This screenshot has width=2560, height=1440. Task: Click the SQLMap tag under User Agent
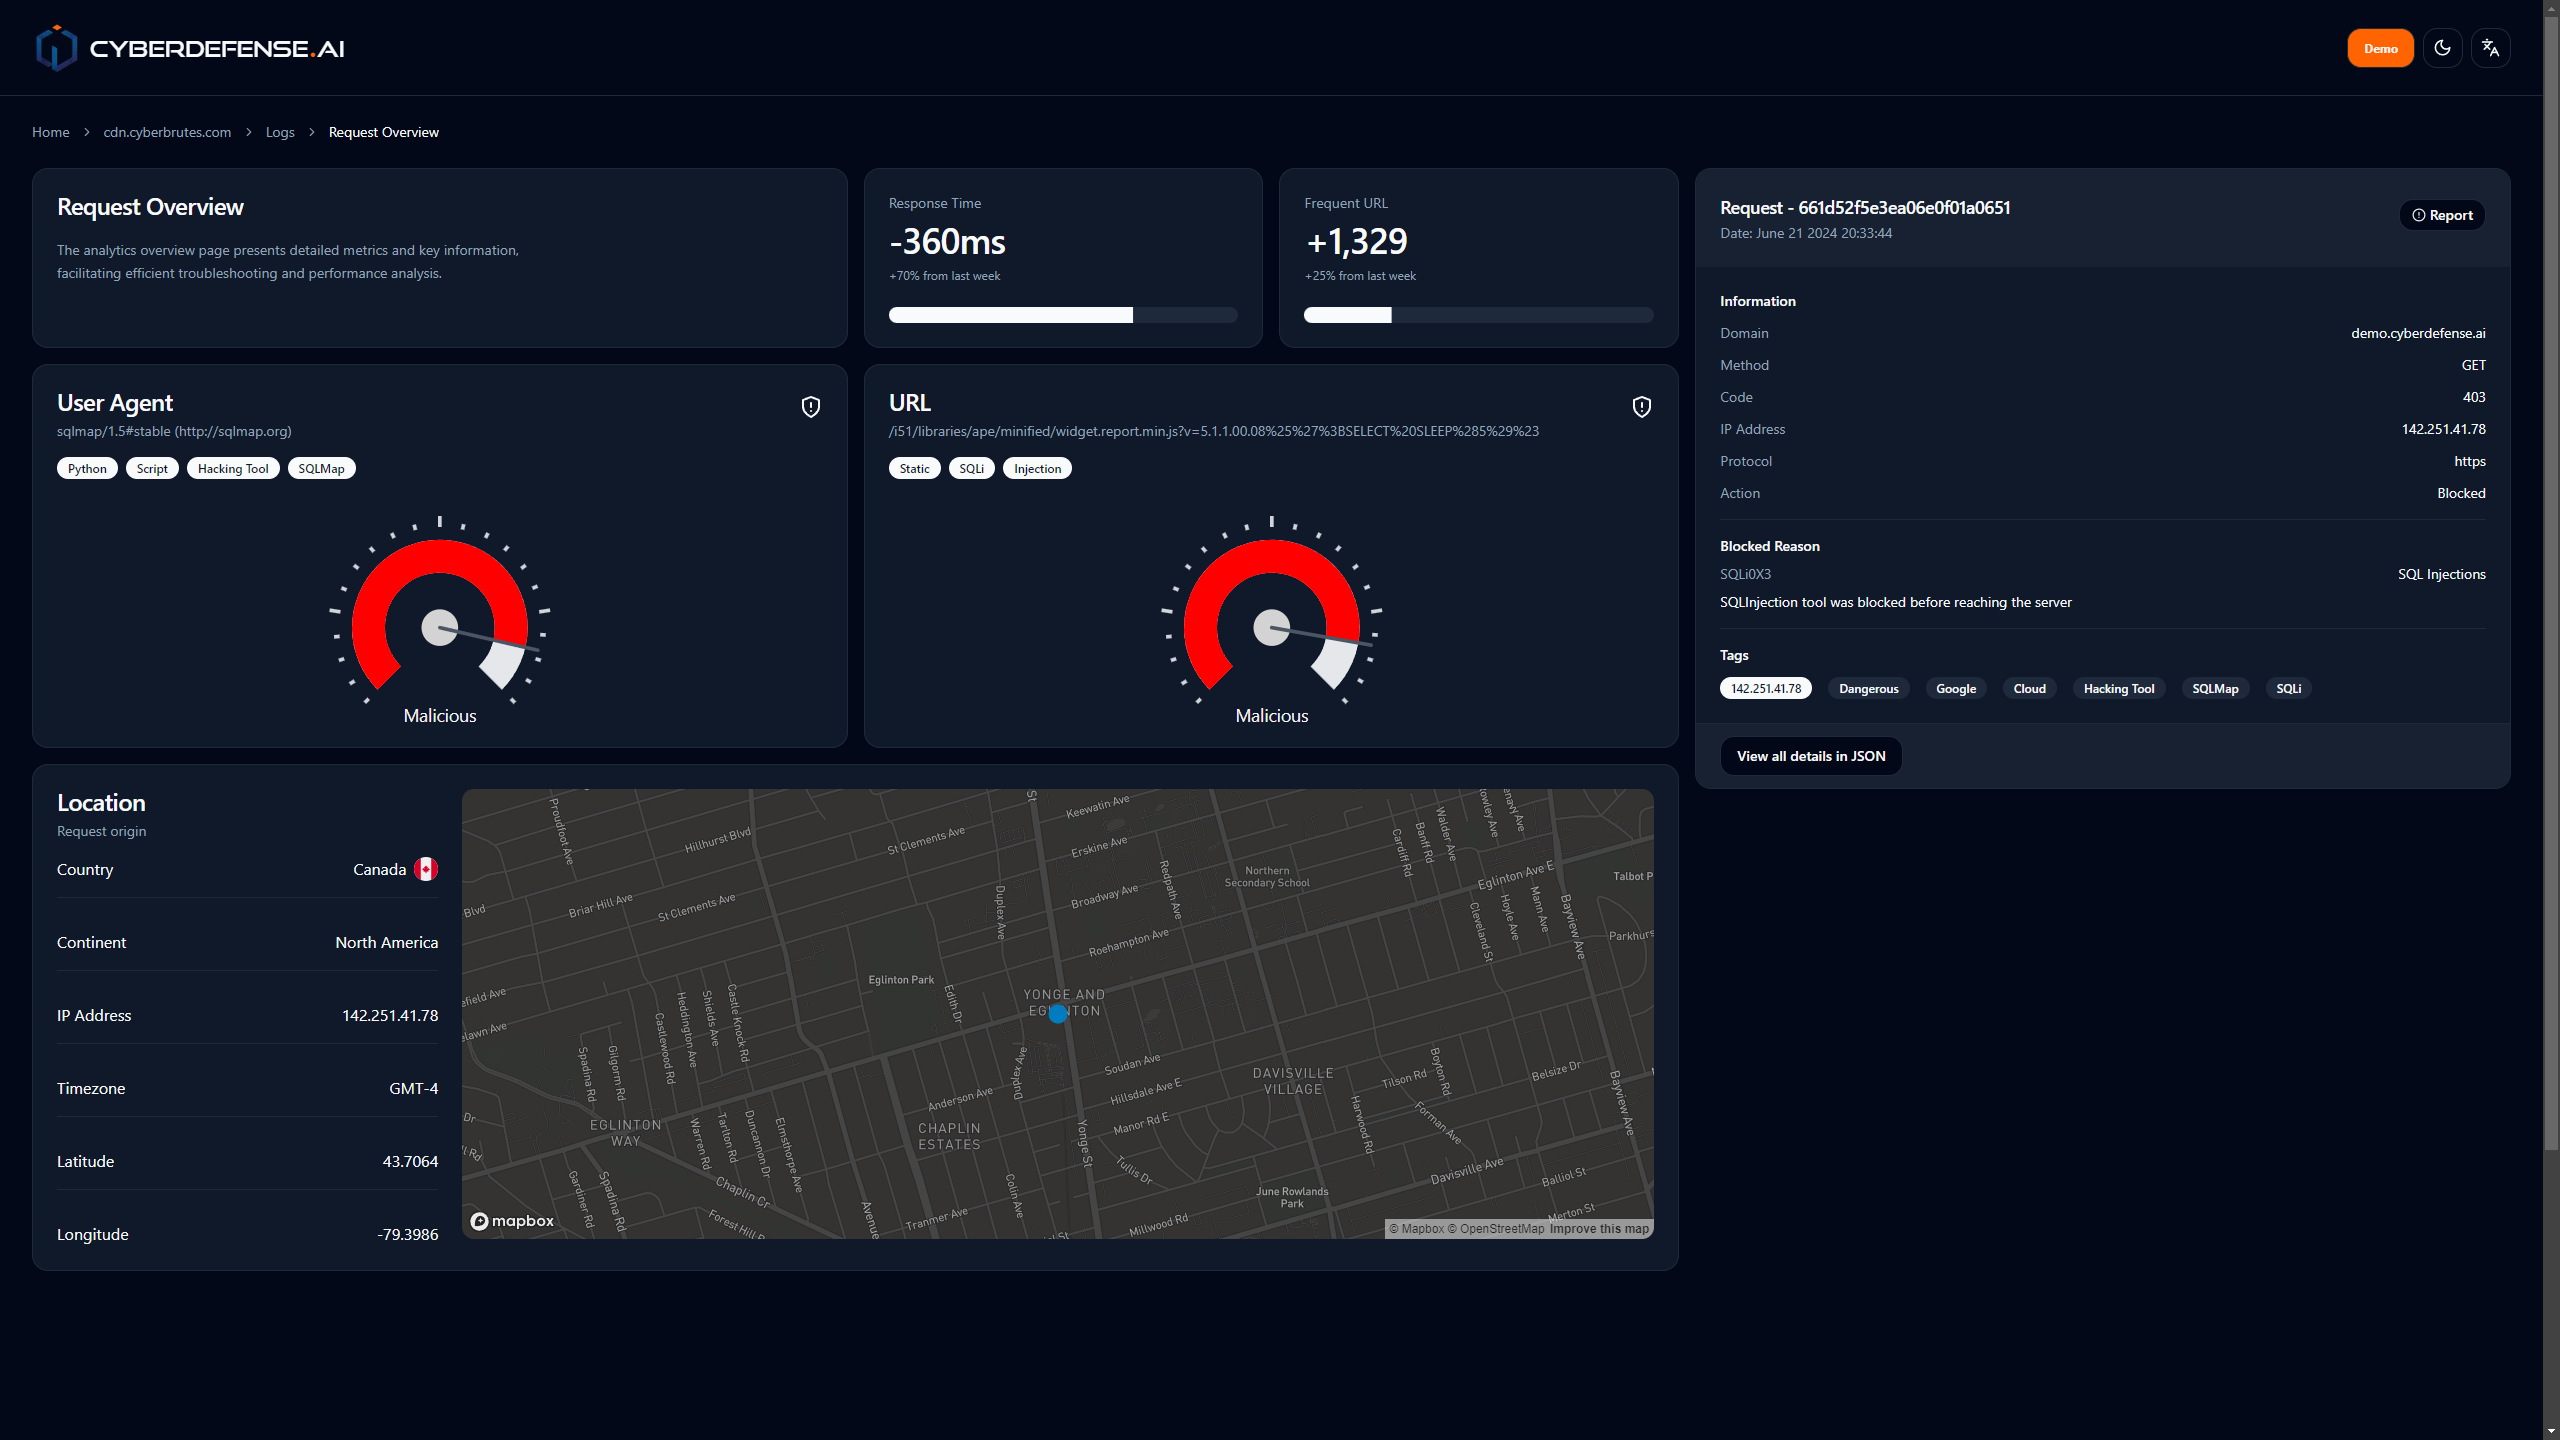321,468
